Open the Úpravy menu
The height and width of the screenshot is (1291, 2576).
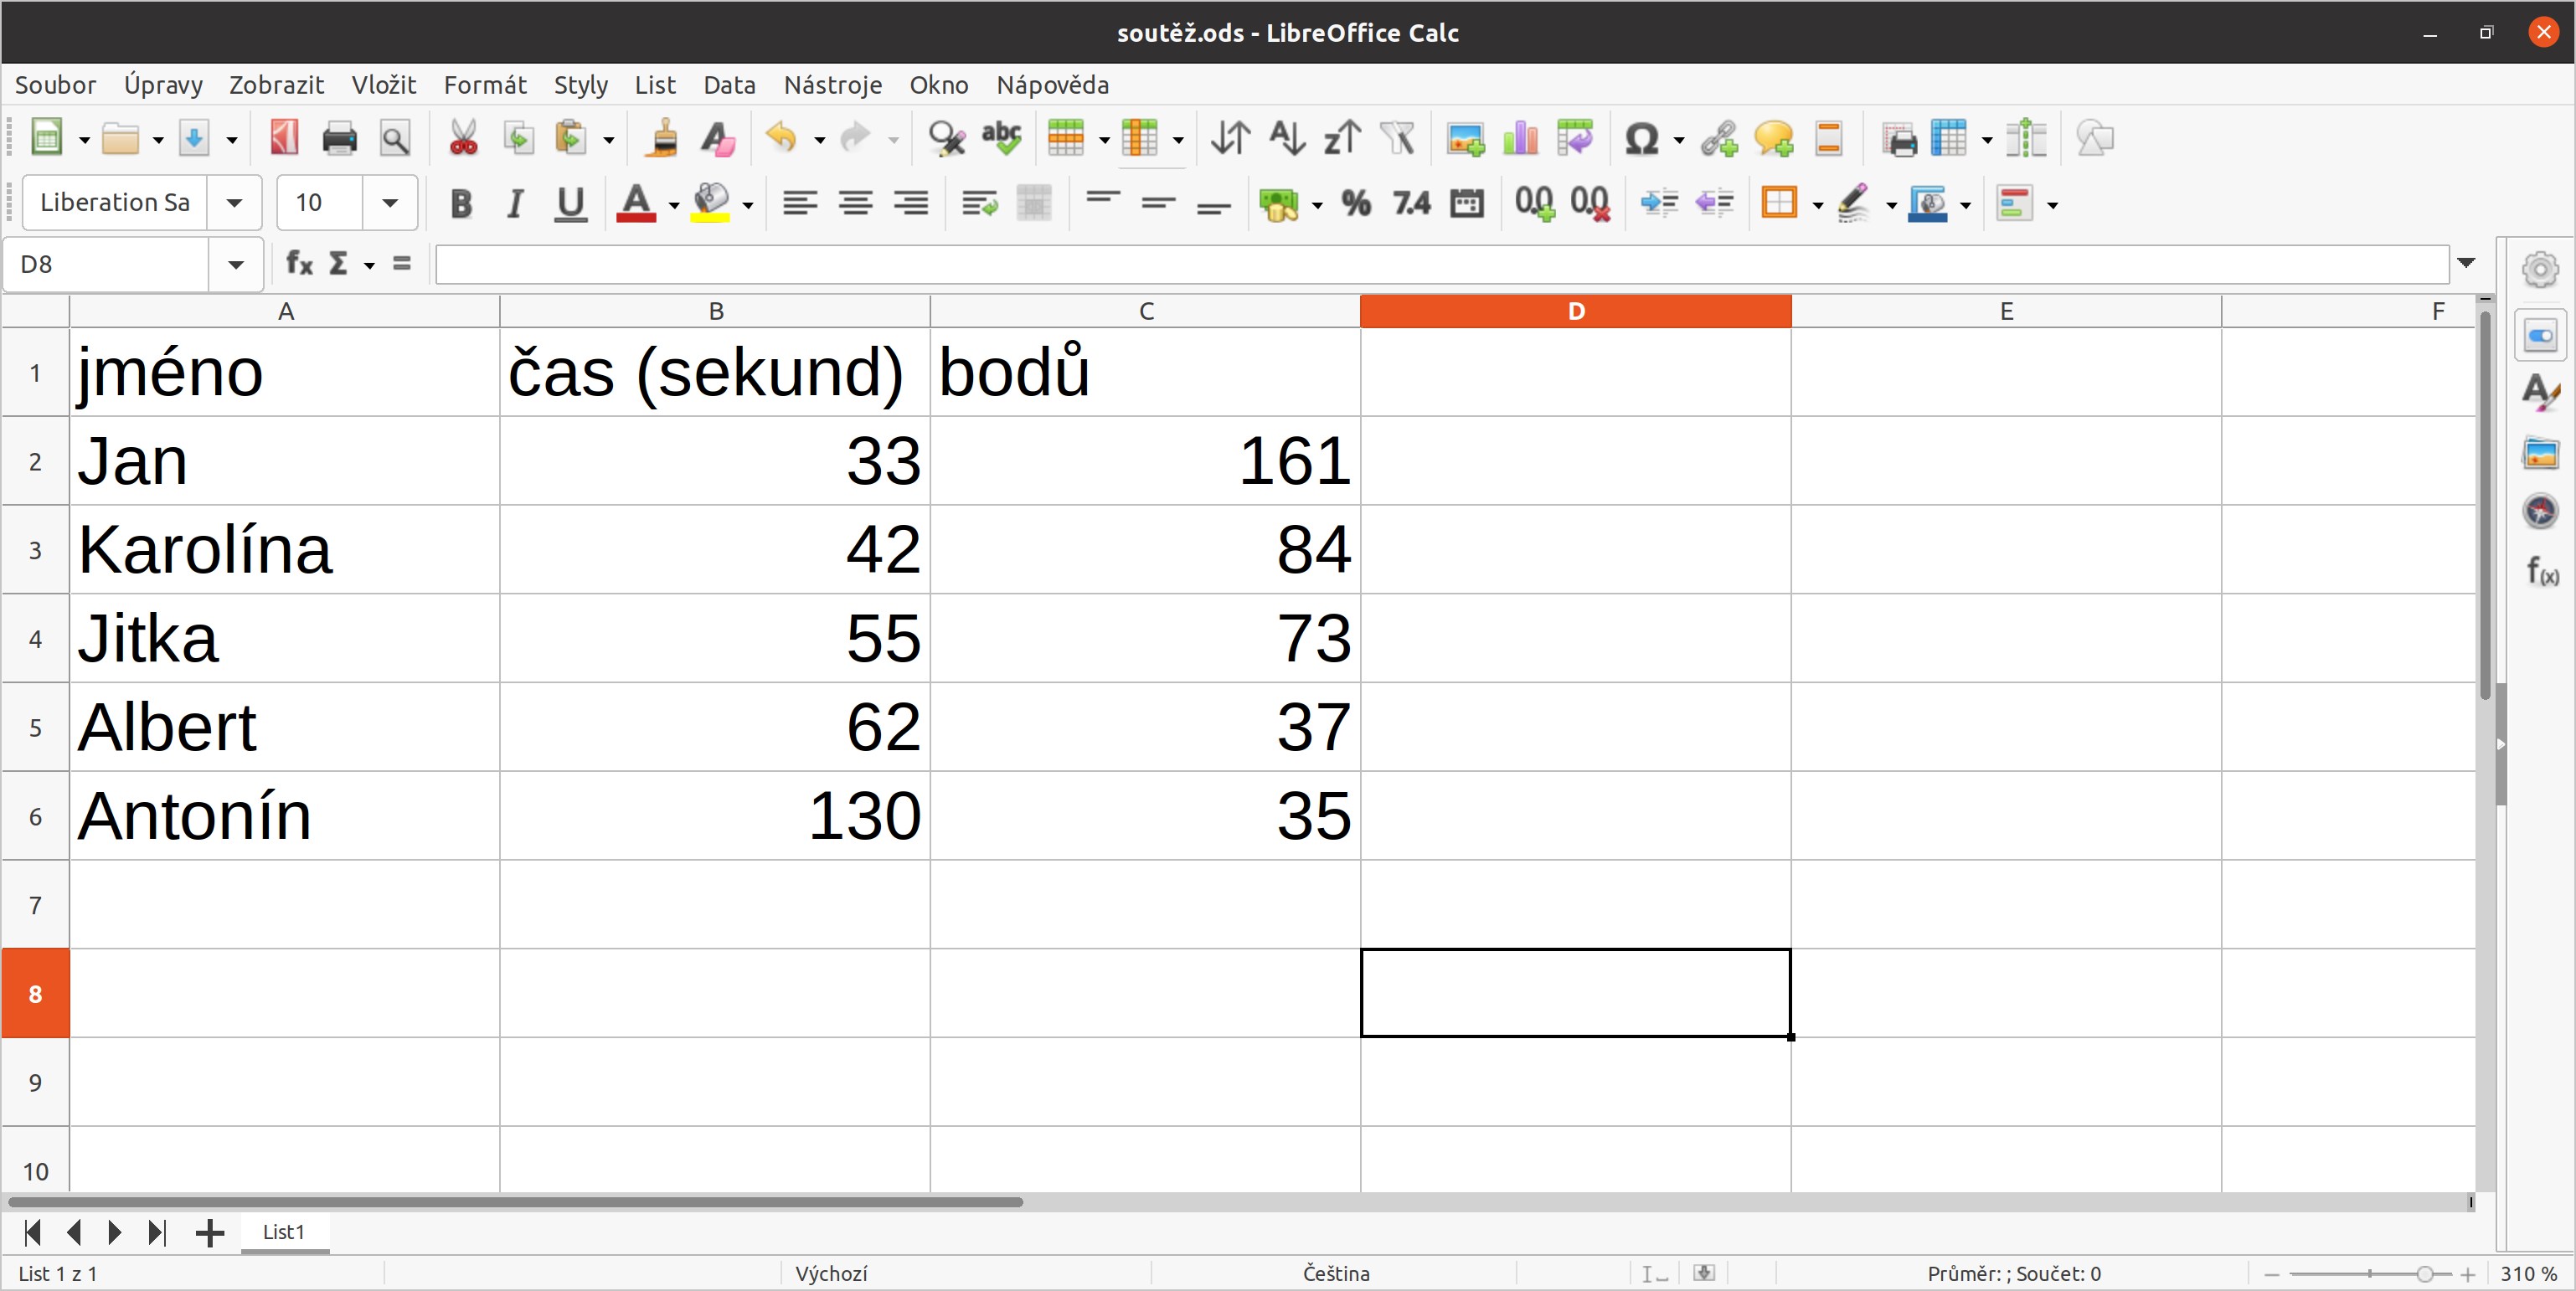[x=163, y=85]
